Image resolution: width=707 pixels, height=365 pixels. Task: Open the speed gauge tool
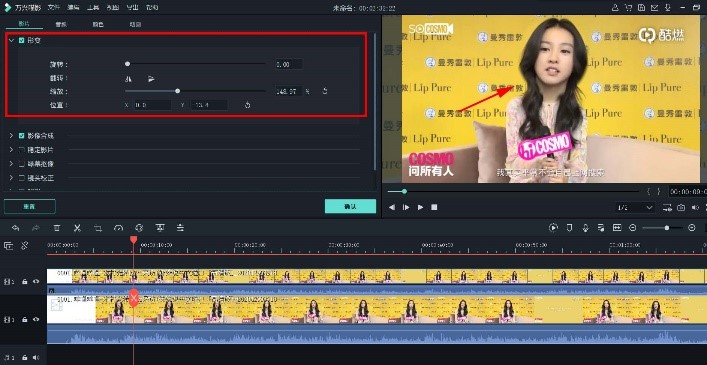click(x=118, y=228)
